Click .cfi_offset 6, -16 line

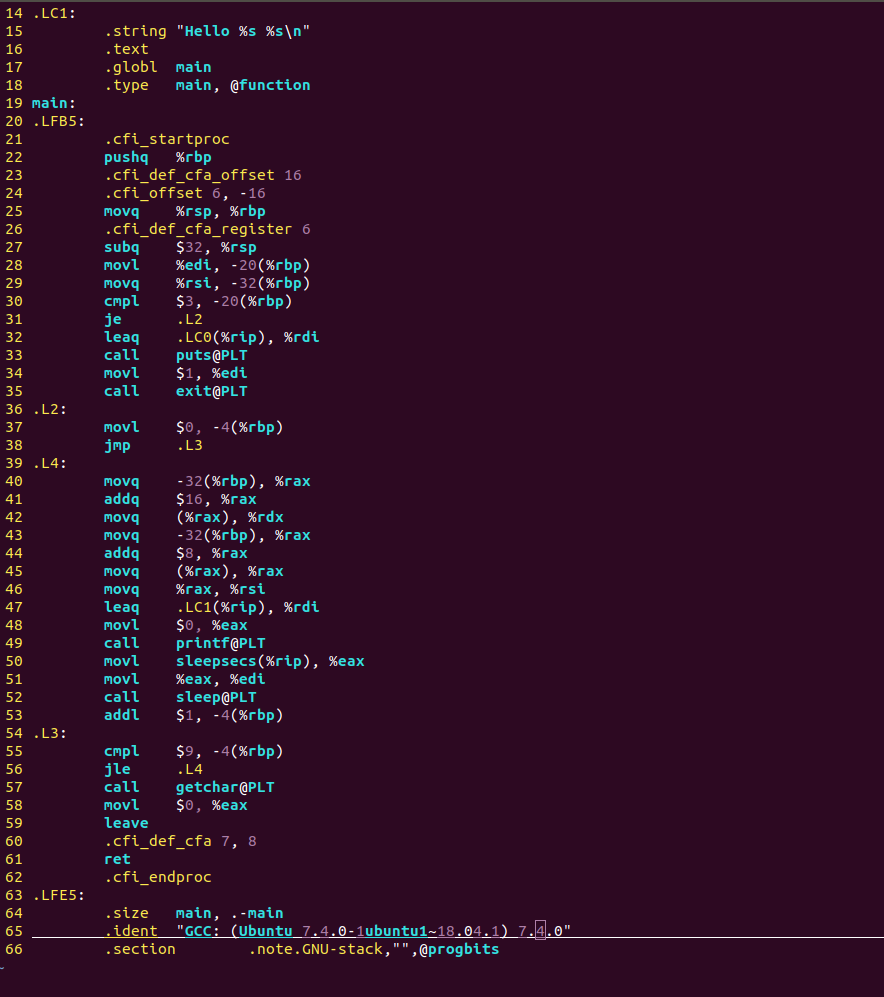click(x=185, y=193)
